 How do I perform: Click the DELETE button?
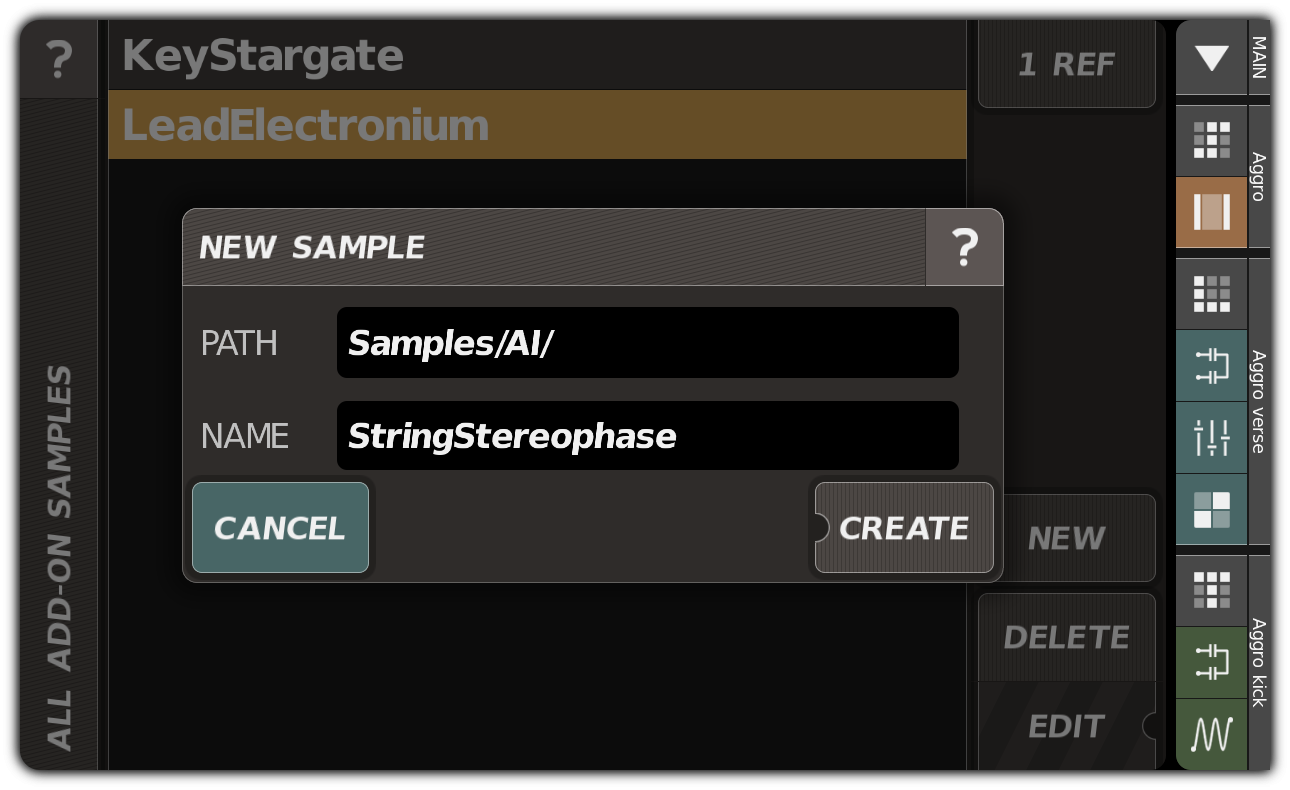point(1066,637)
